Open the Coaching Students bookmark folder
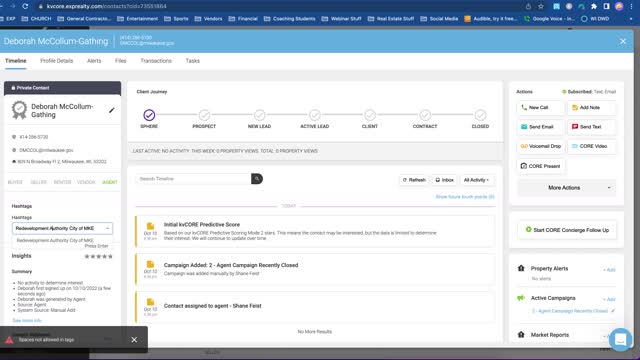The height and width of the screenshot is (360, 640). [x=289, y=19]
